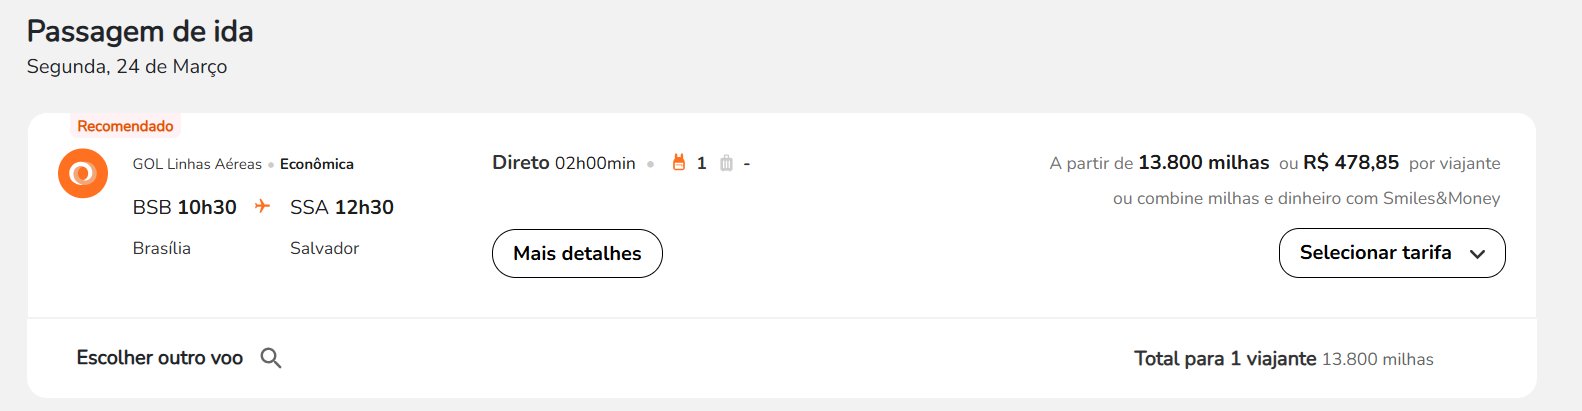Click the orange airplane icon between airports

pyautogui.click(x=262, y=206)
